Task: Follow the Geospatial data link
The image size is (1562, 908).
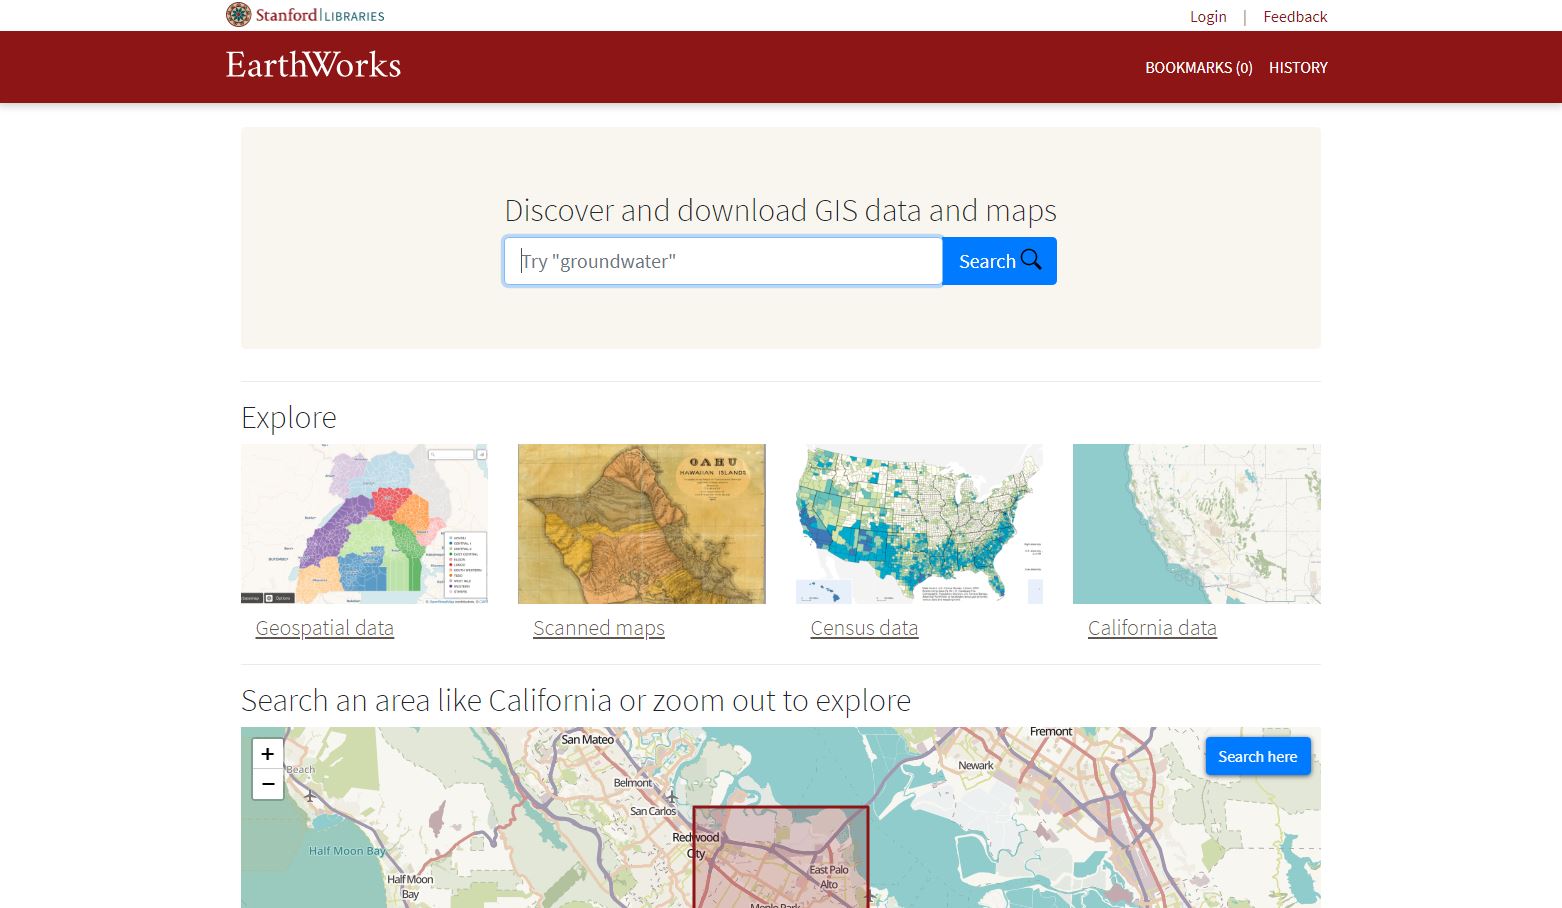Action: pos(324,628)
